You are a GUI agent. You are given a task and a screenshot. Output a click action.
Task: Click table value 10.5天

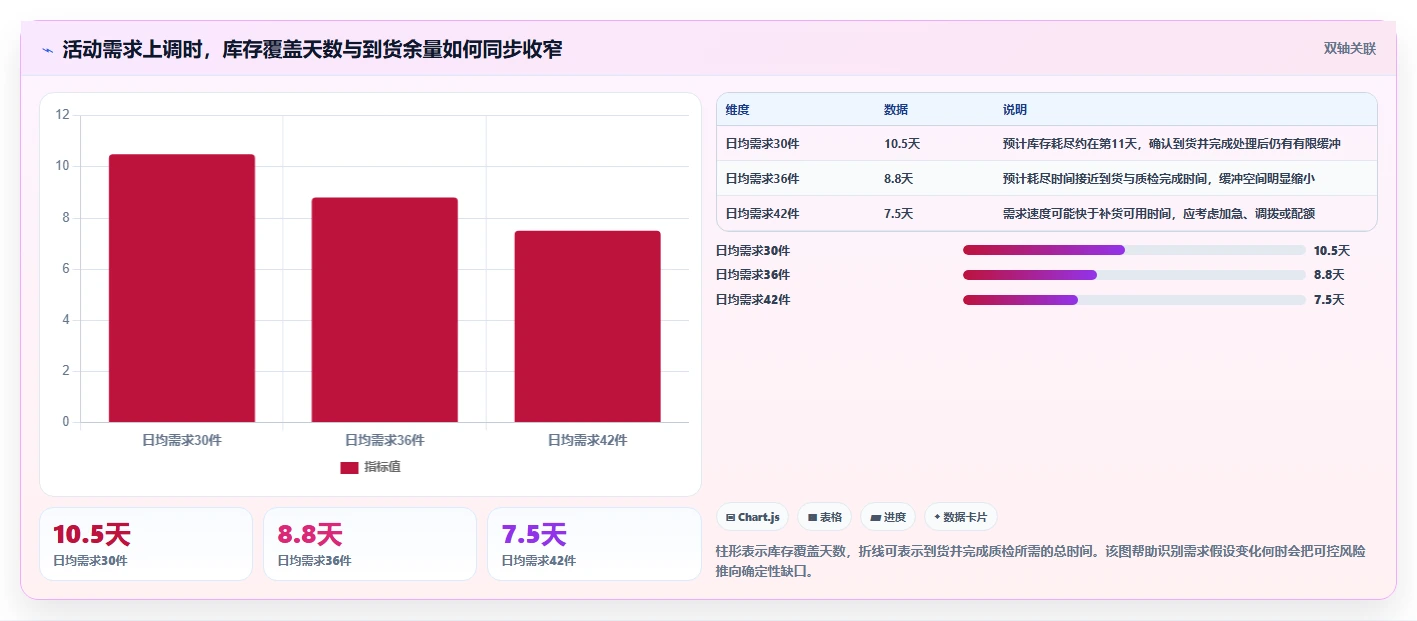[902, 144]
